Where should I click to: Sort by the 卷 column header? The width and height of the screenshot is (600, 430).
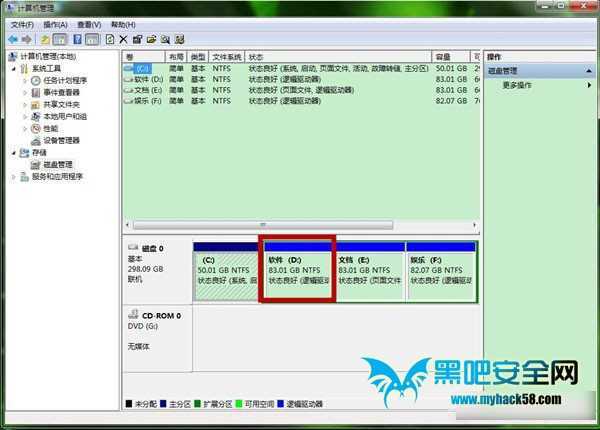tap(143, 57)
